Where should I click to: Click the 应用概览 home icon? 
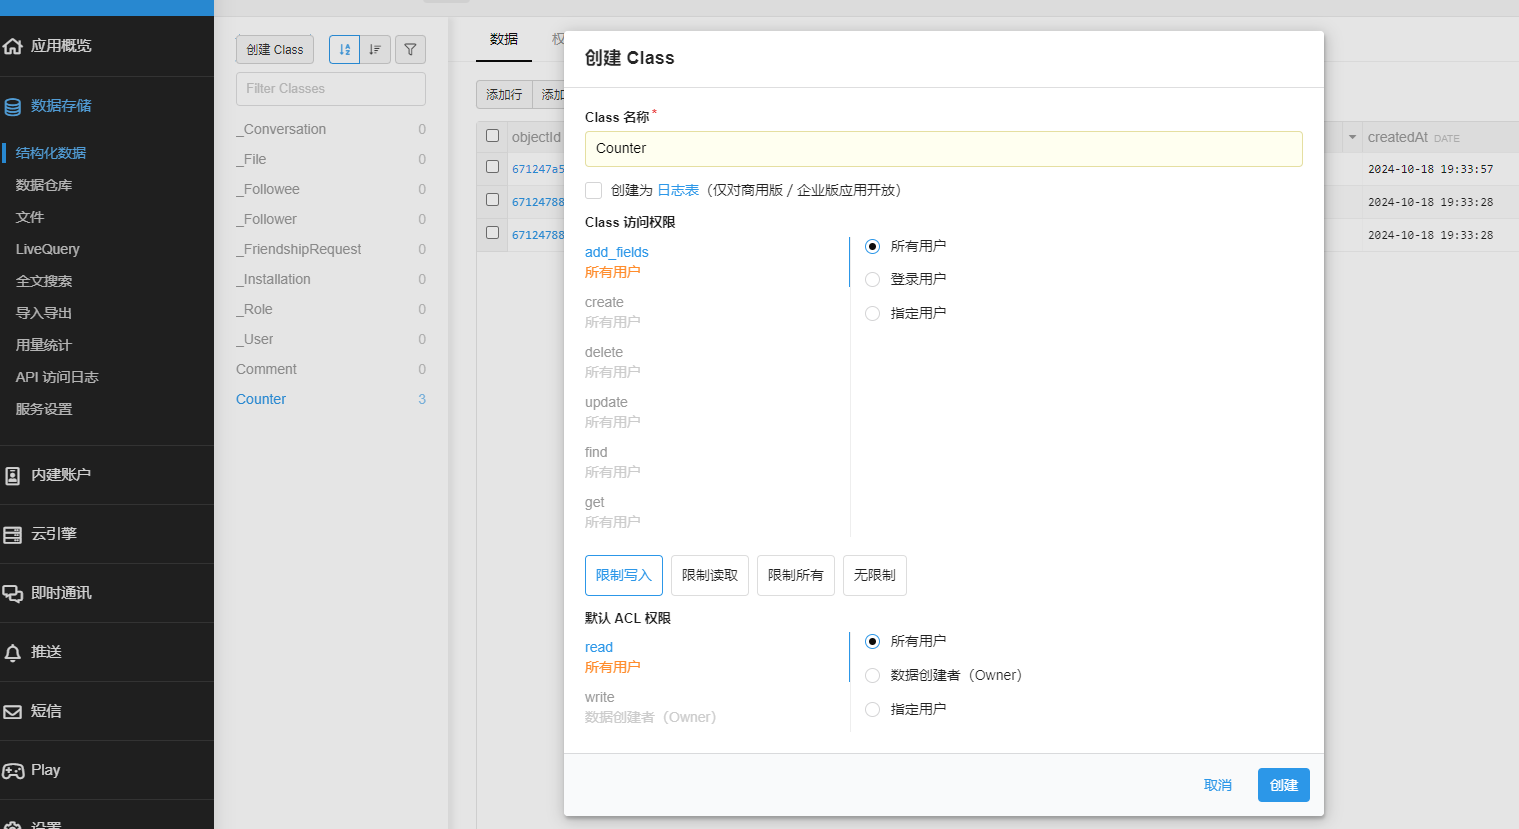click(x=13, y=46)
